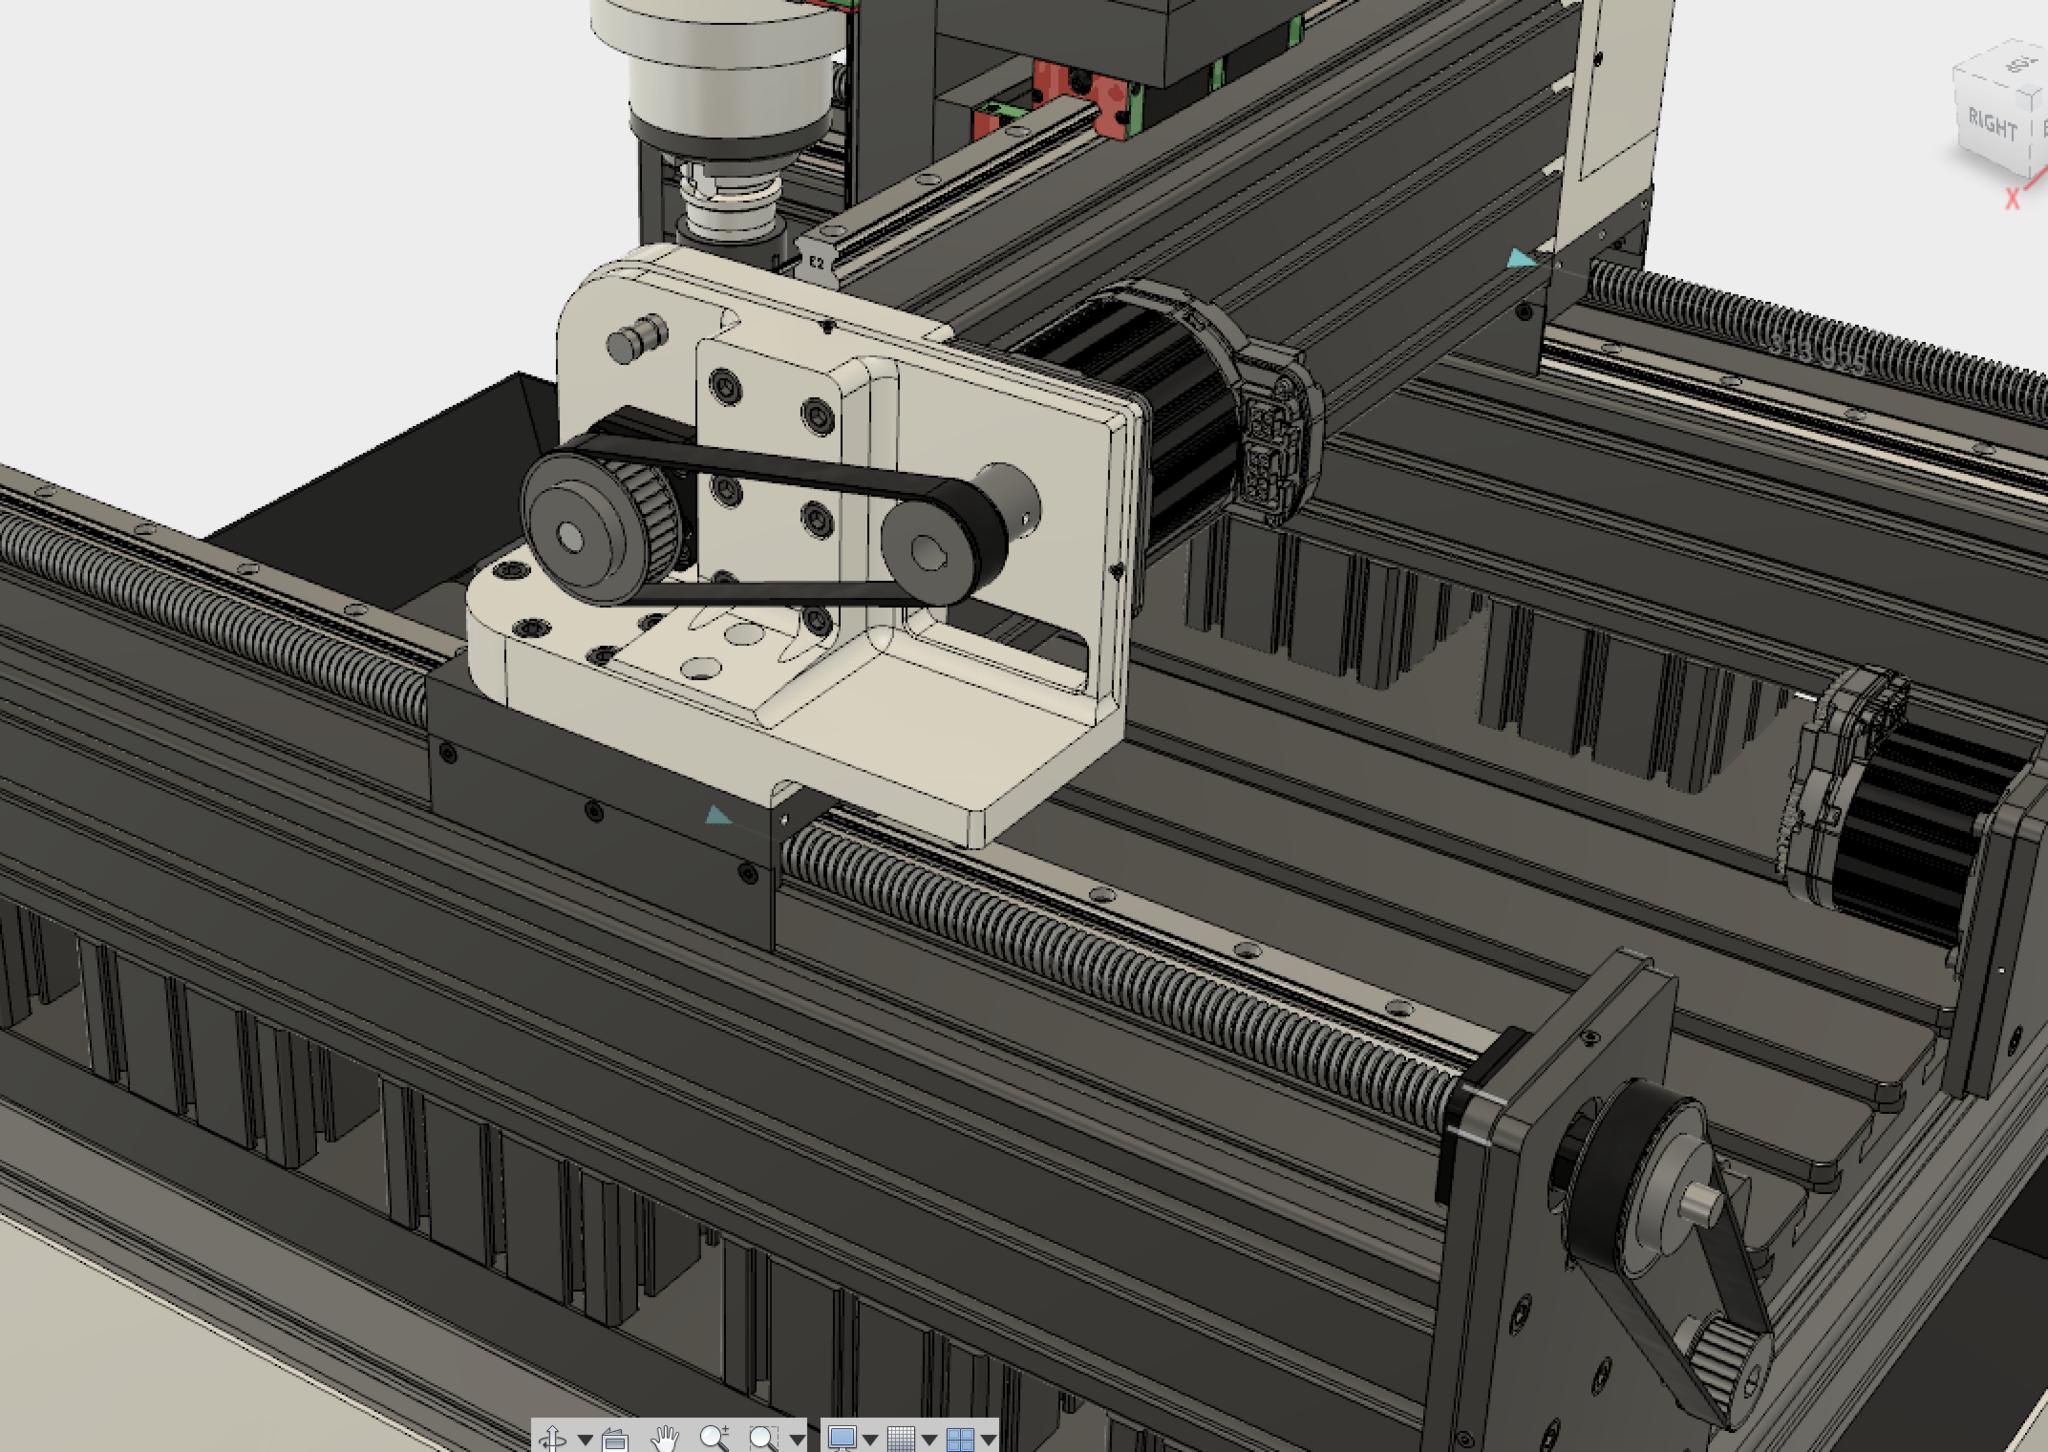The image size is (2048, 1452).
Task: Click the Grid and Snaps icon
Action: 901,1438
